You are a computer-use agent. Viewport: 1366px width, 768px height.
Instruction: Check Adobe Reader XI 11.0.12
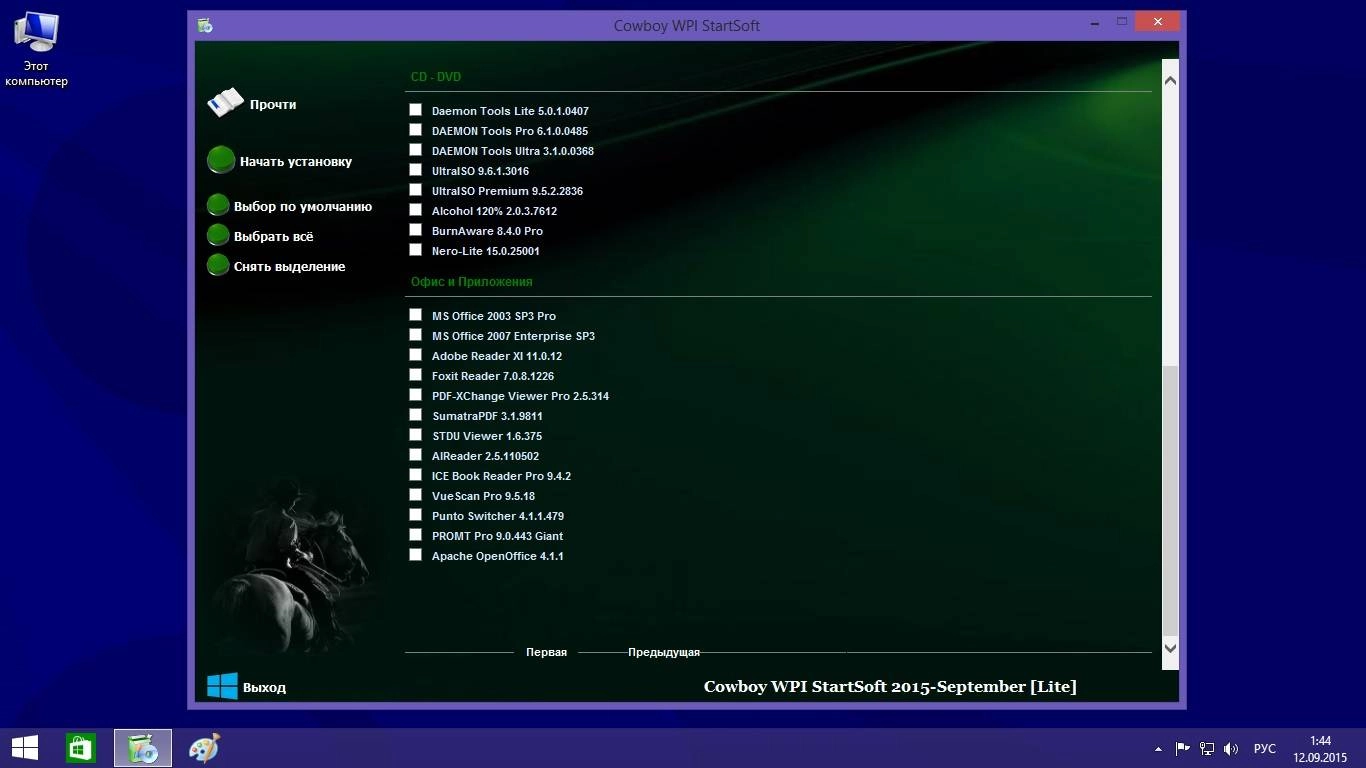pyautogui.click(x=415, y=355)
